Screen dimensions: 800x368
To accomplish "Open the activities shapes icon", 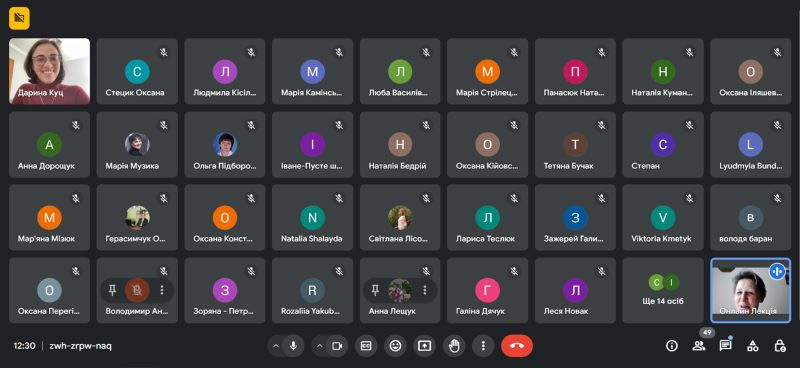I will (753, 346).
